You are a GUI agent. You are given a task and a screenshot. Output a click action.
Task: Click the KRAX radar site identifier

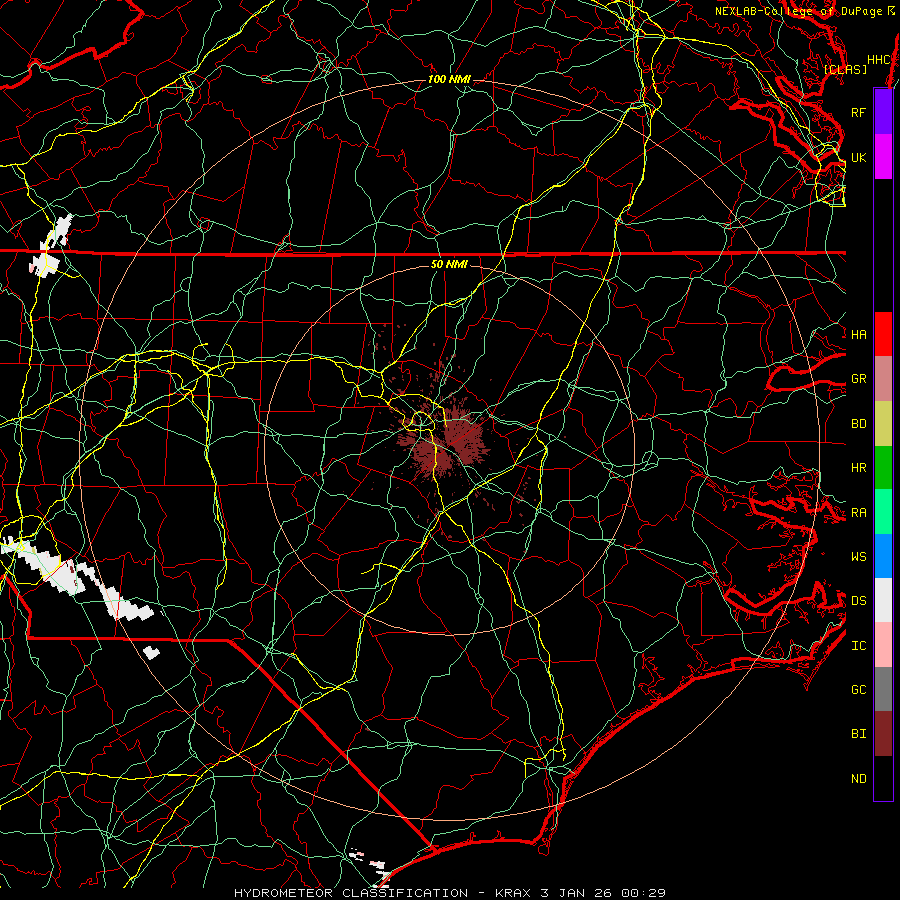[513, 893]
